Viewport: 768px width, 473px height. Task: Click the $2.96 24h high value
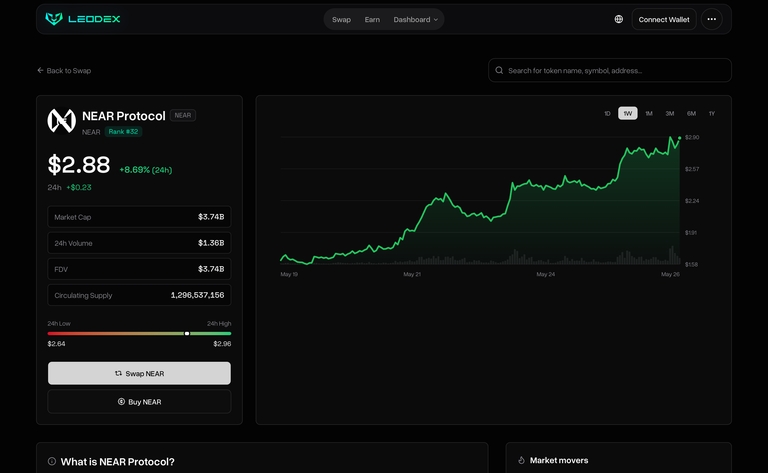[222, 344]
